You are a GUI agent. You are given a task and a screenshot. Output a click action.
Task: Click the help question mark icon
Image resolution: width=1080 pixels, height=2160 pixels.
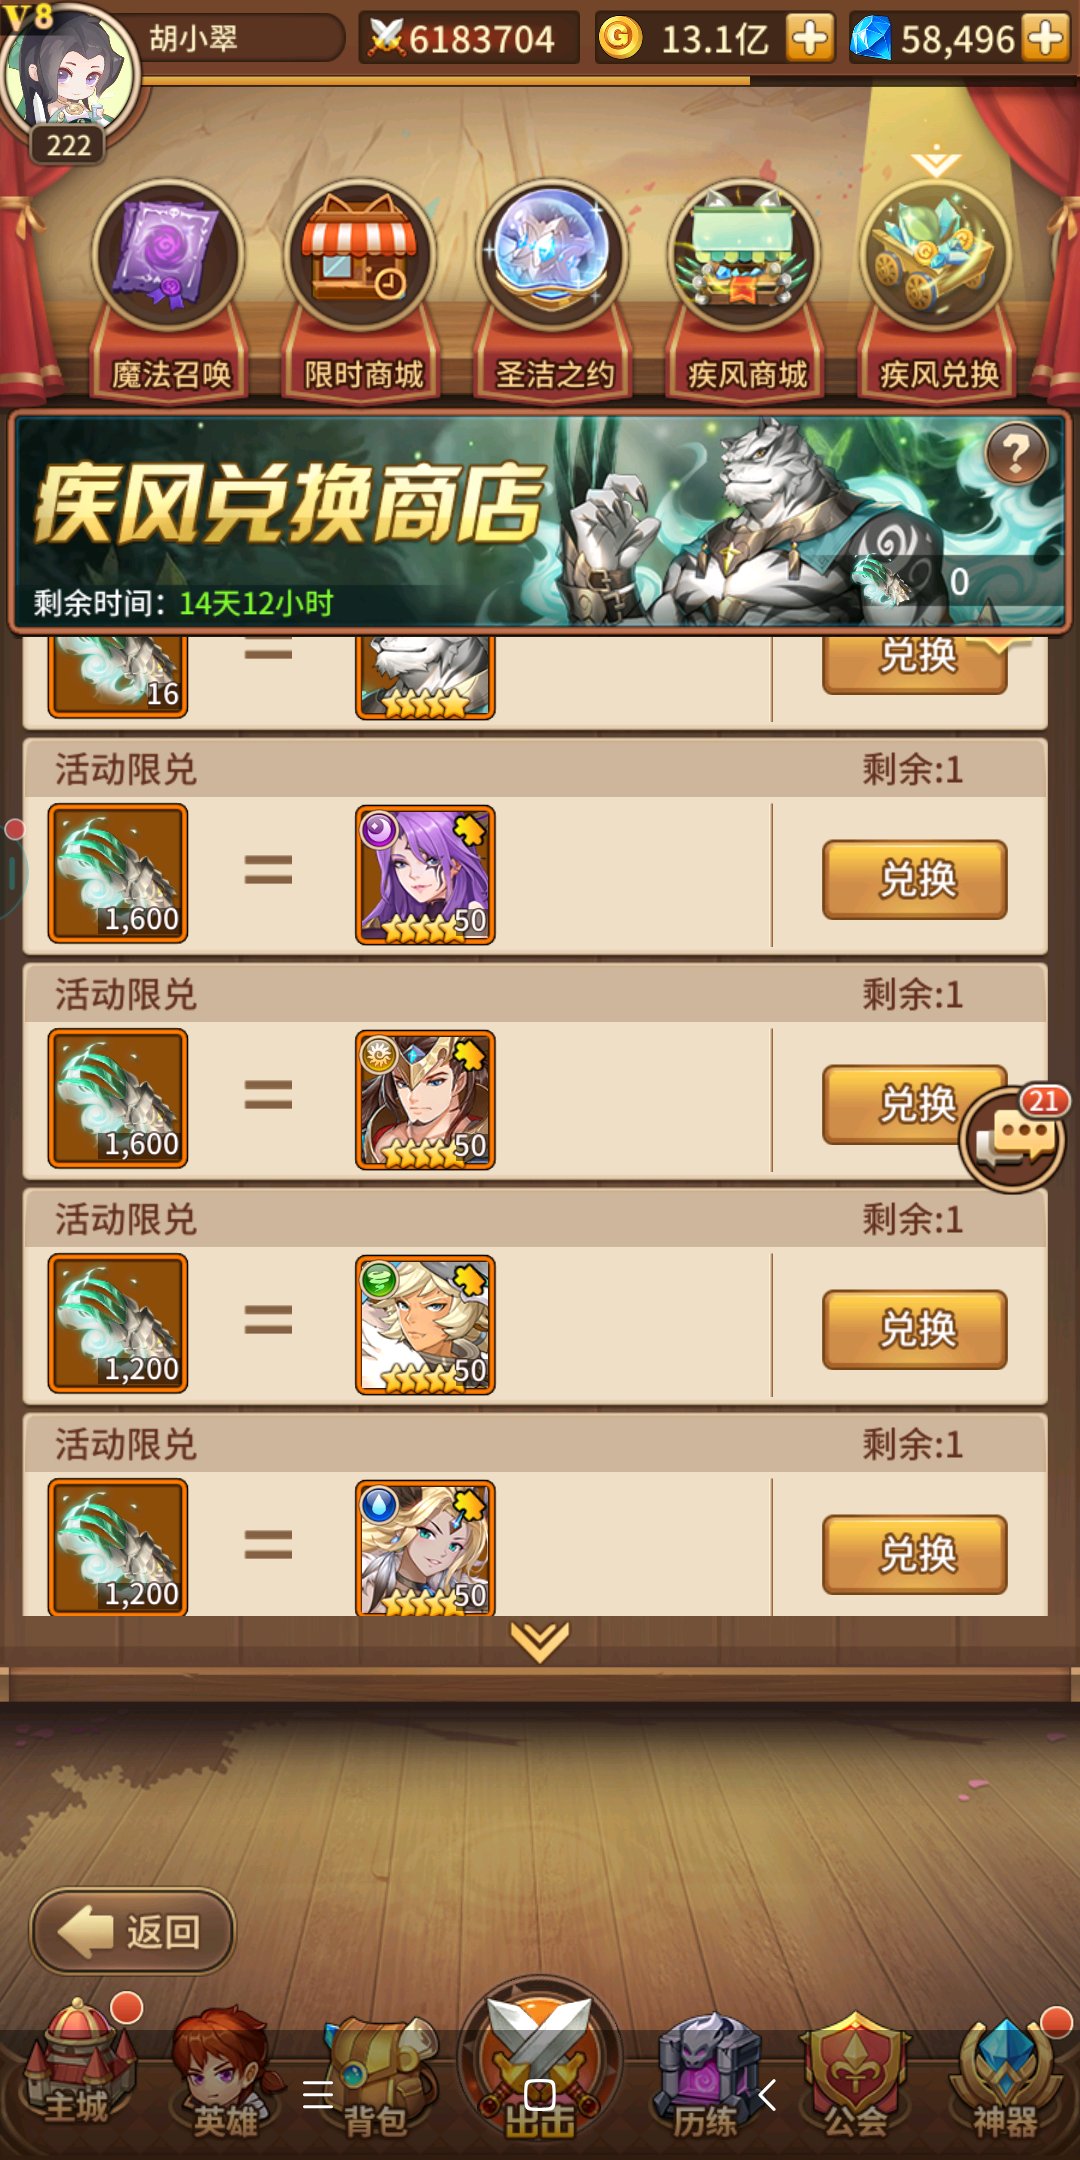coord(1016,454)
